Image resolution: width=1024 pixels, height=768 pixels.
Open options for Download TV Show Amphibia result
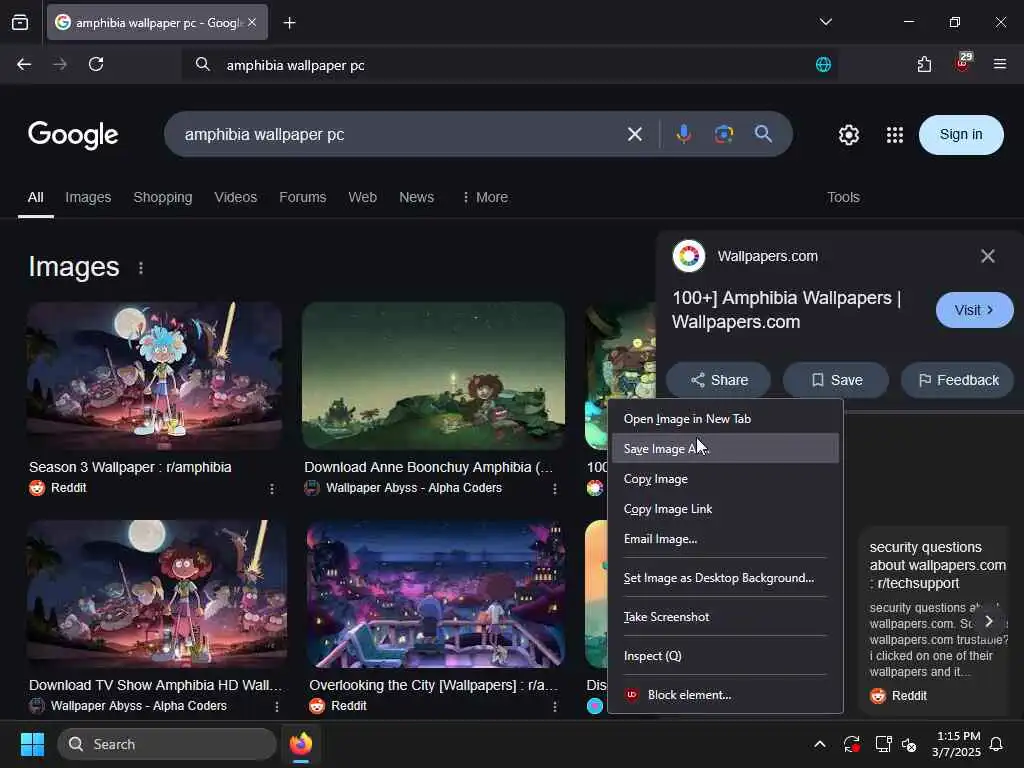point(276,707)
